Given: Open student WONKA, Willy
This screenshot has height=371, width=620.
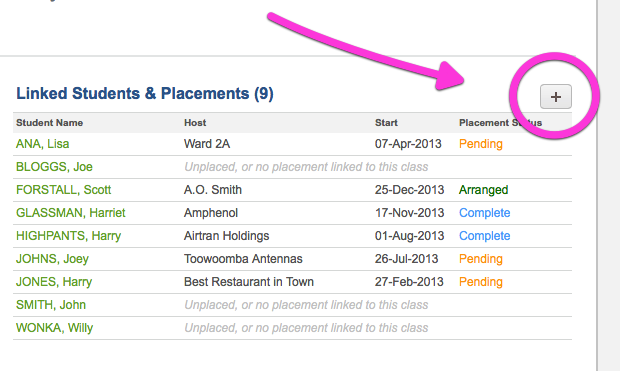Looking at the screenshot, I should coord(54,328).
